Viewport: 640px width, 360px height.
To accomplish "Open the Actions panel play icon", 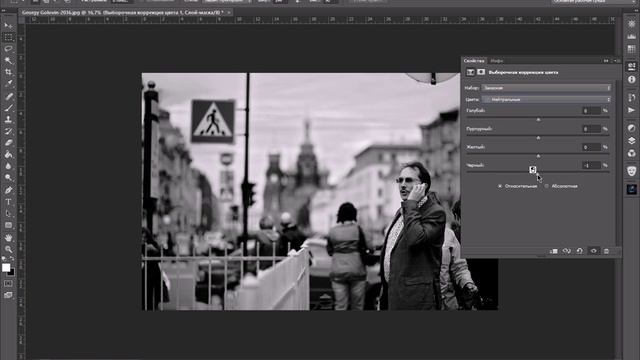I will tap(631, 110).
